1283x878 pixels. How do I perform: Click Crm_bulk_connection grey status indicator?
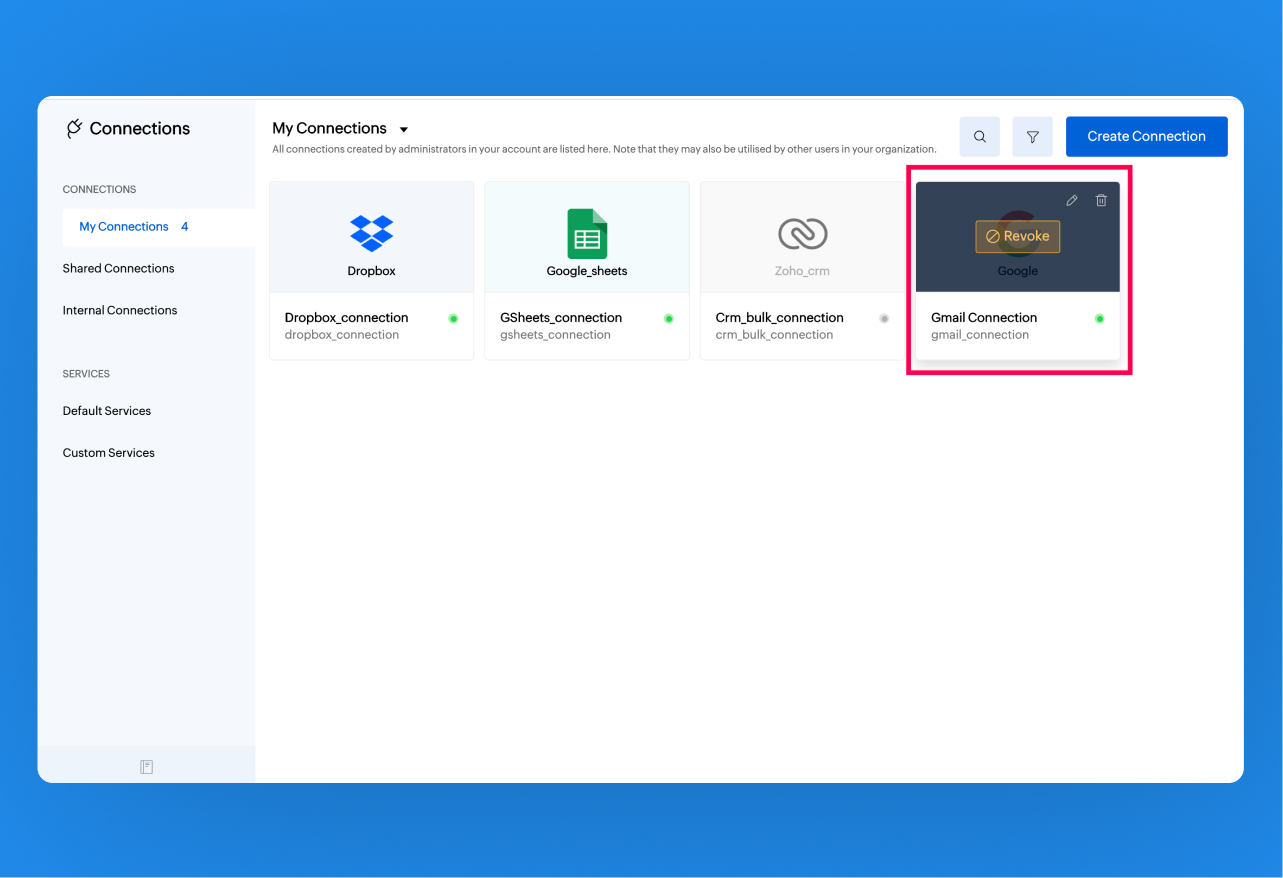884,319
